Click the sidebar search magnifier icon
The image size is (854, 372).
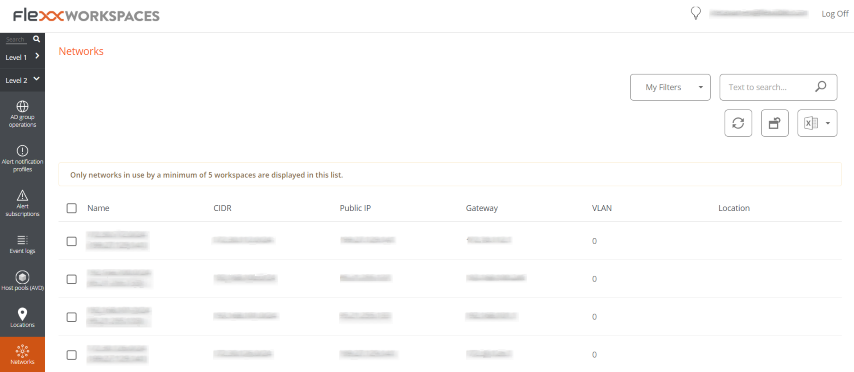(36, 39)
